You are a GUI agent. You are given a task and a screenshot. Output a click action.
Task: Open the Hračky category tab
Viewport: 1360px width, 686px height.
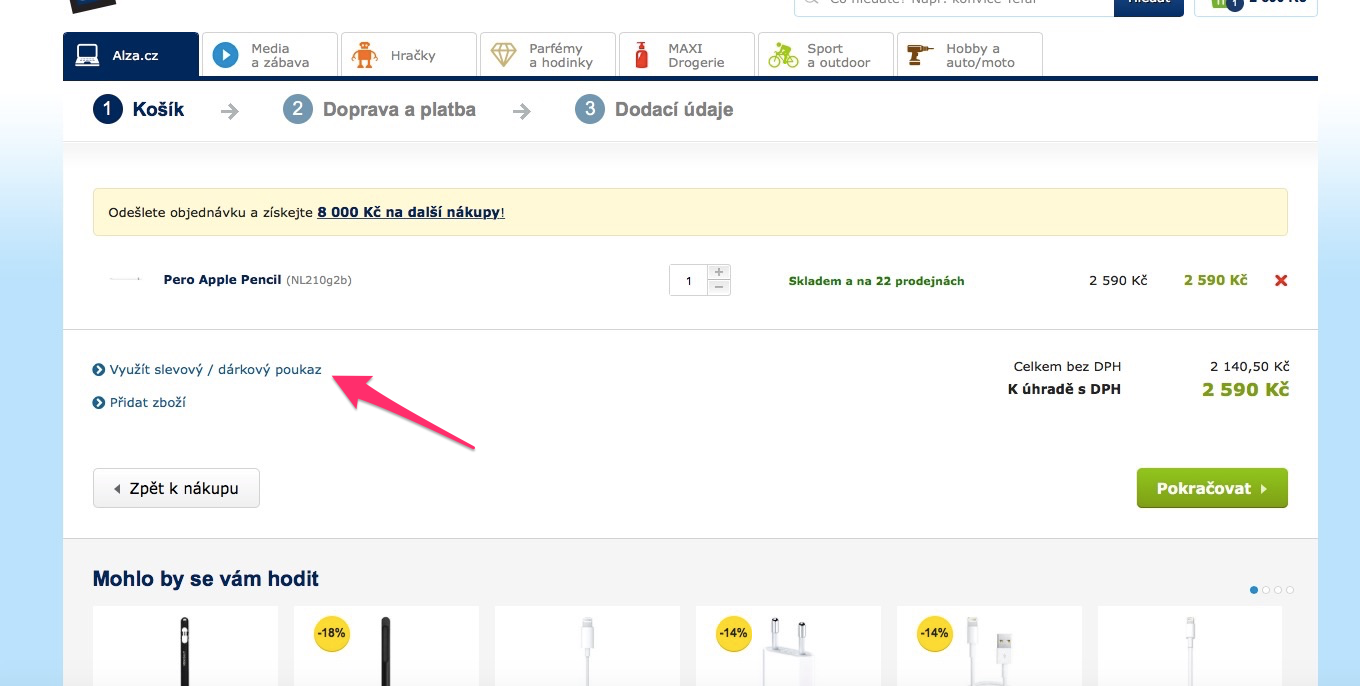pyautogui.click(x=408, y=55)
